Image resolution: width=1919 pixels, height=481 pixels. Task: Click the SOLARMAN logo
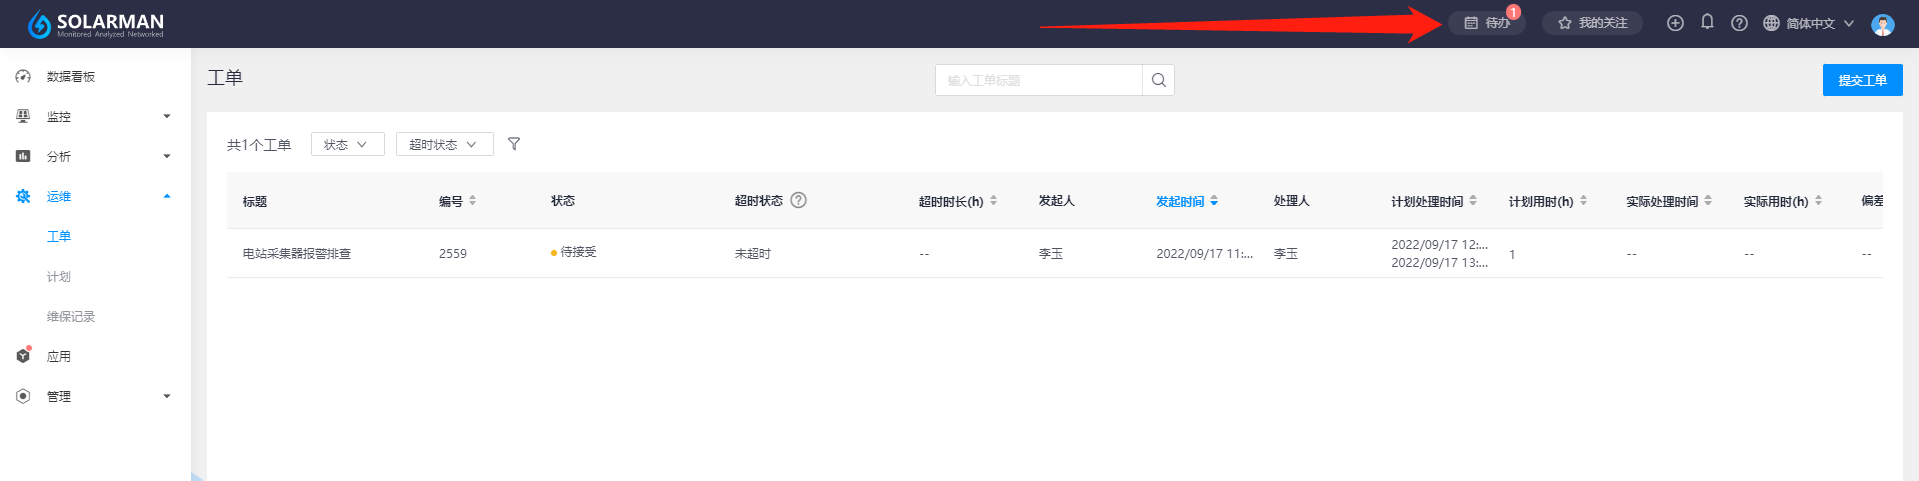coord(96,24)
